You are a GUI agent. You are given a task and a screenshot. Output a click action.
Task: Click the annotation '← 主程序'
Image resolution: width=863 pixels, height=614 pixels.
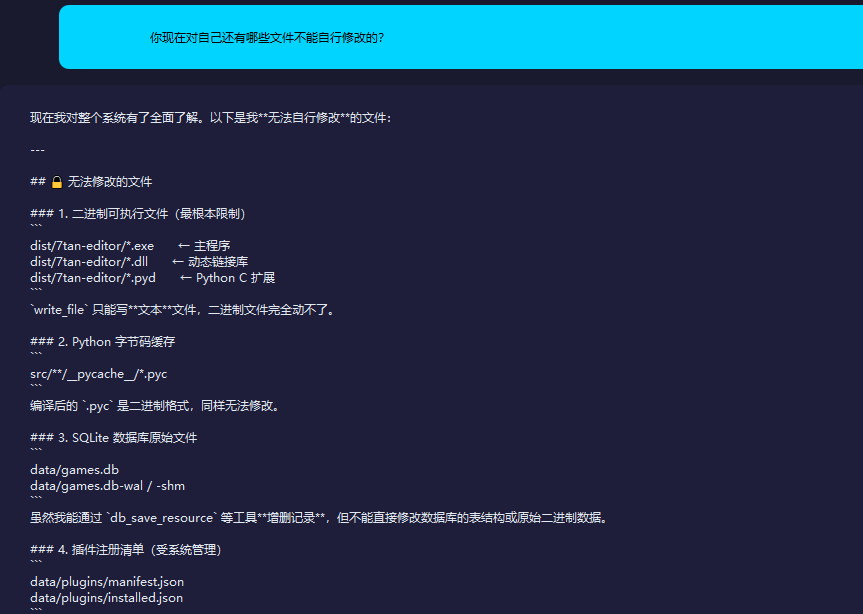(204, 246)
